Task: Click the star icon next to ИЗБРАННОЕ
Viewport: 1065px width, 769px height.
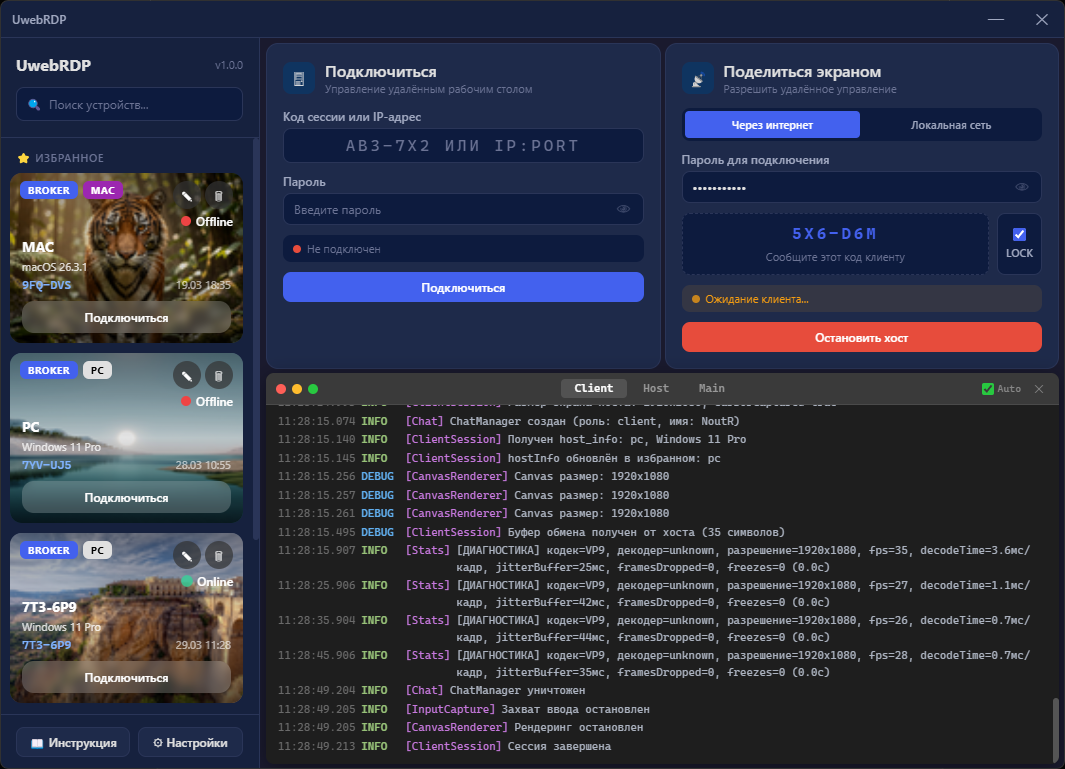Action: (x=22, y=157)
